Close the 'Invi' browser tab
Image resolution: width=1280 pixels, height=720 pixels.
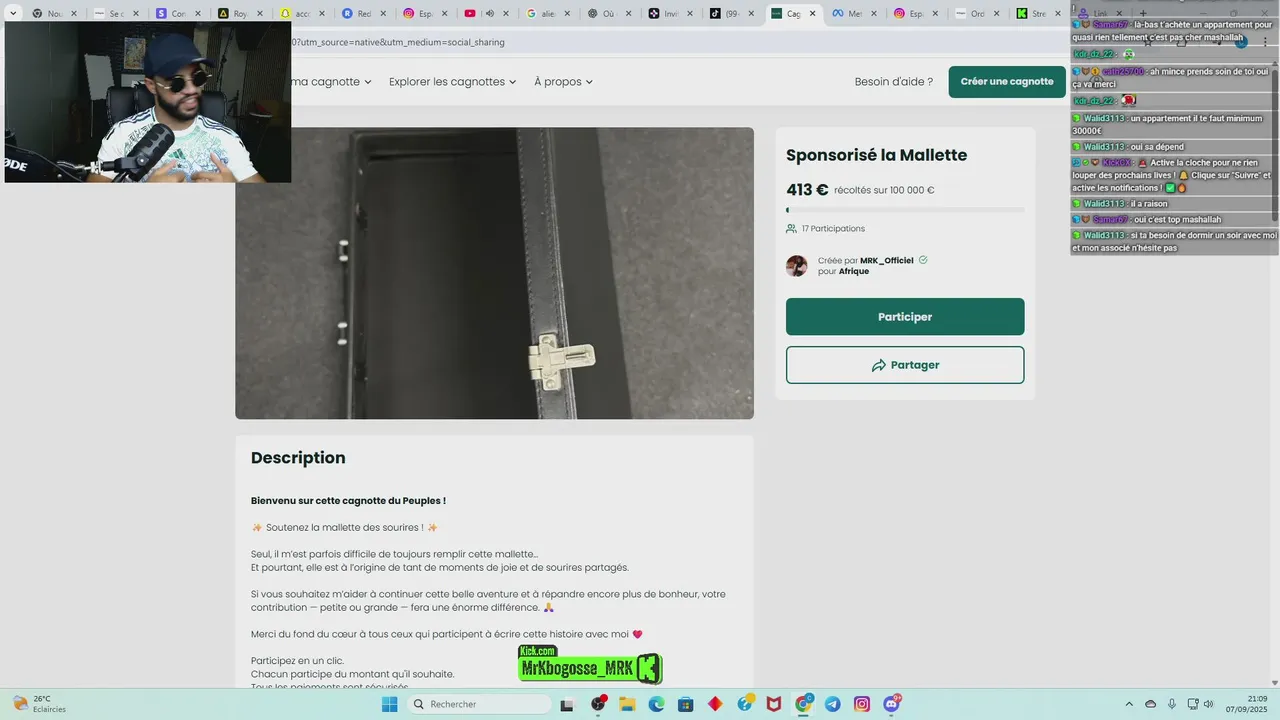688,13
